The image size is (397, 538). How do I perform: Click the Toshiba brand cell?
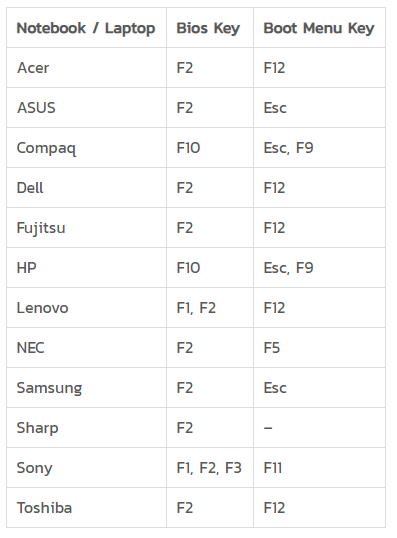[x=86, y=508]
